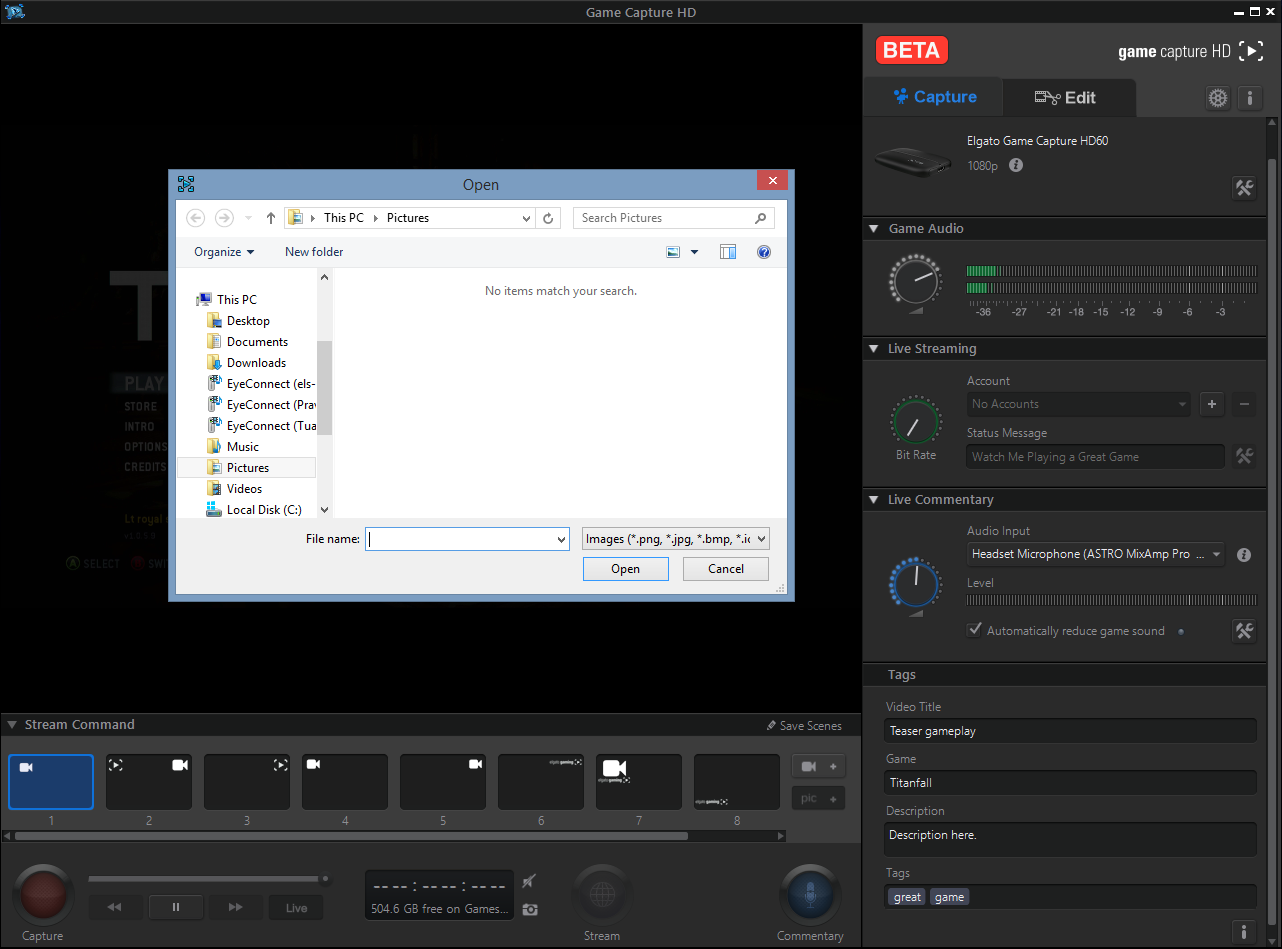Toggle the preview pane in Open dialog
The width and height of the screenshot is (1282, 949).
coord(728,252)
